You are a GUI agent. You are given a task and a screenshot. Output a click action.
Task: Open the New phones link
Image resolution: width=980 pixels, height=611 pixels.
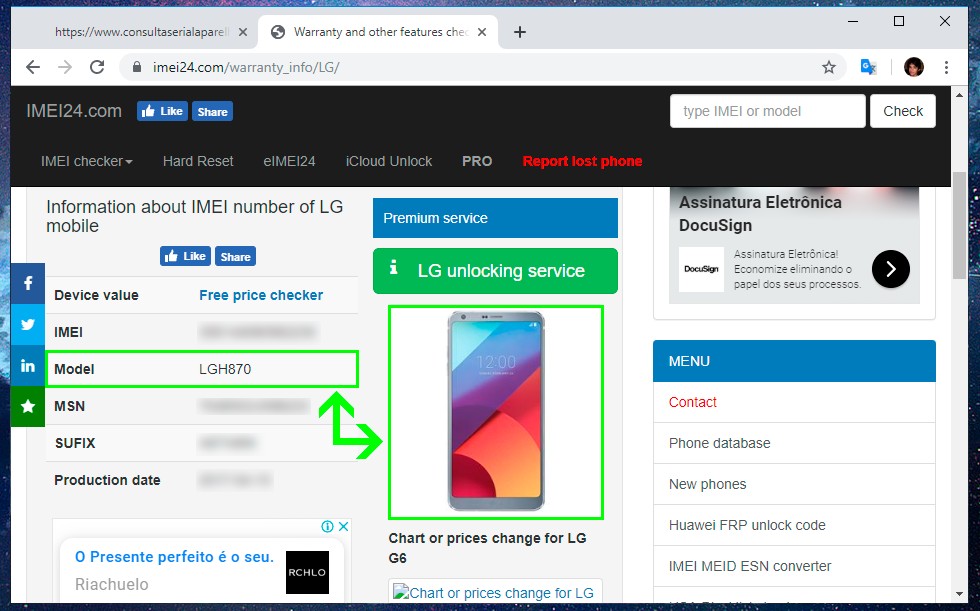[x=708, y=484]
